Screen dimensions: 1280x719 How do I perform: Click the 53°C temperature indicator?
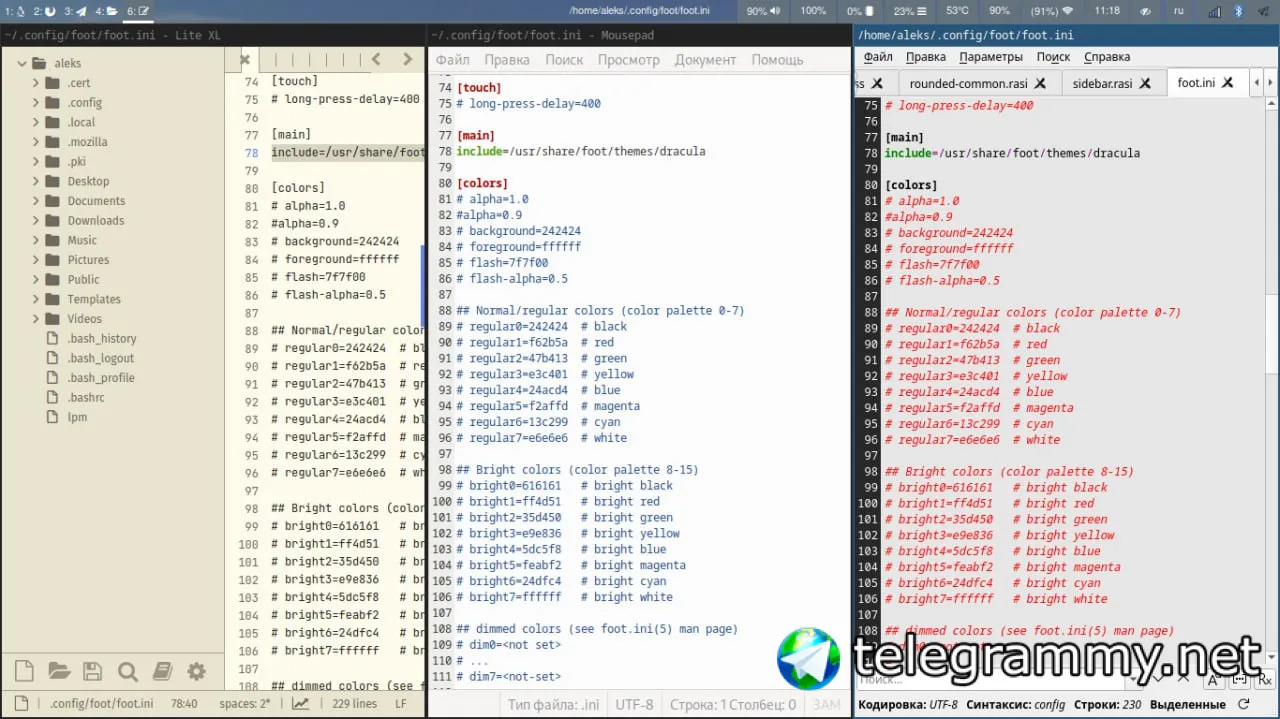click(957, 11)
